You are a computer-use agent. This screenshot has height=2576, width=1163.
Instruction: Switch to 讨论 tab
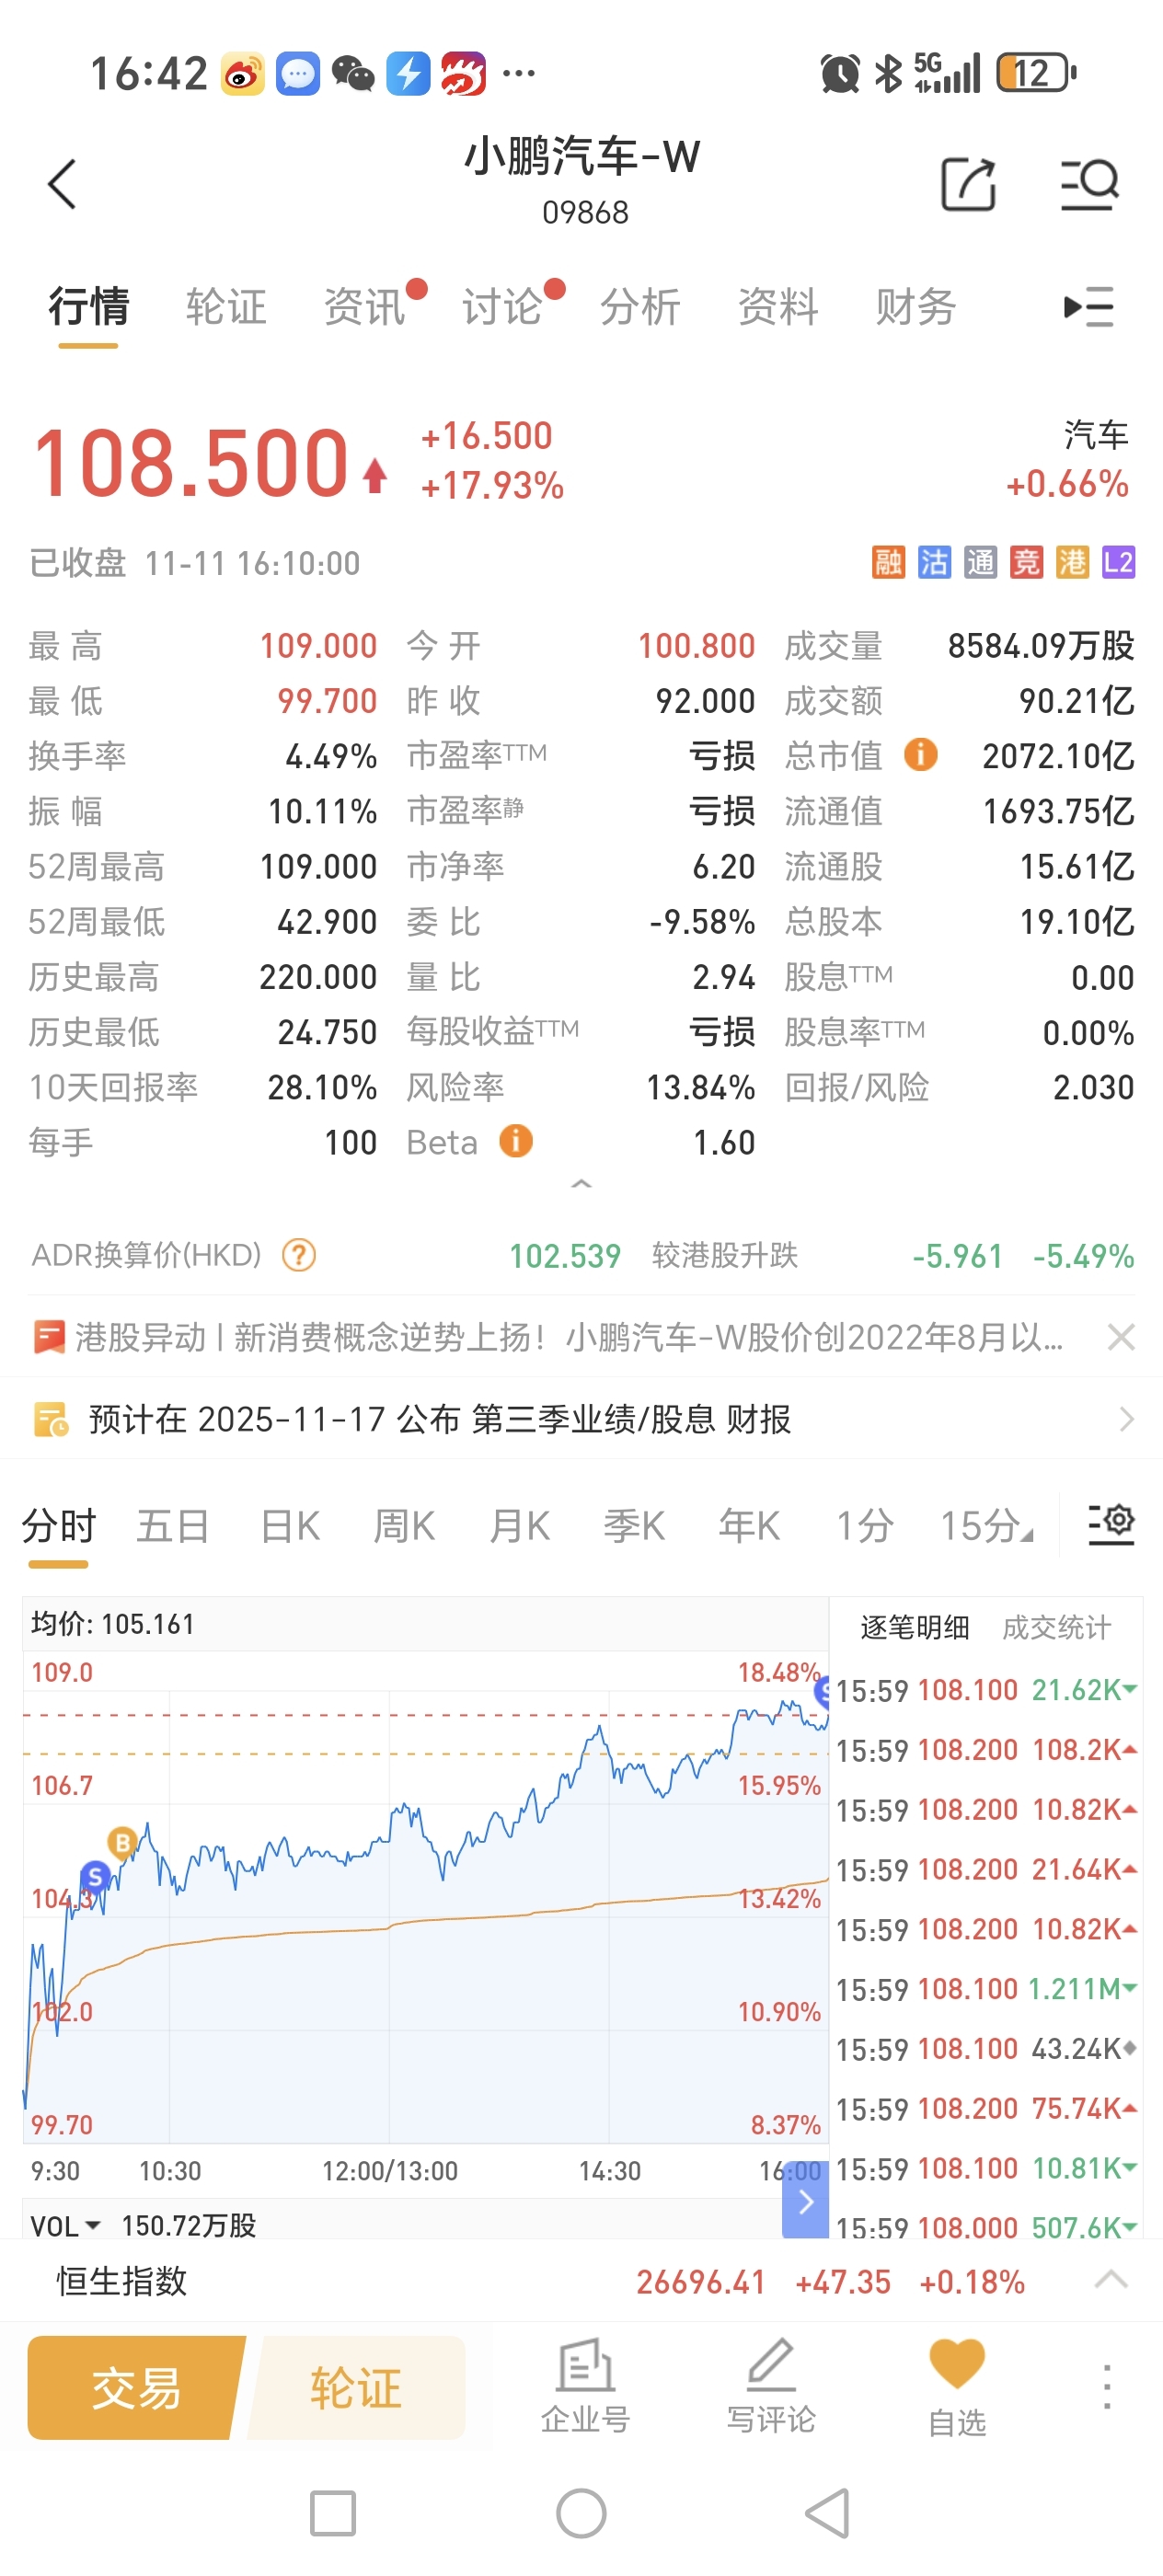[x=502, y=307]
